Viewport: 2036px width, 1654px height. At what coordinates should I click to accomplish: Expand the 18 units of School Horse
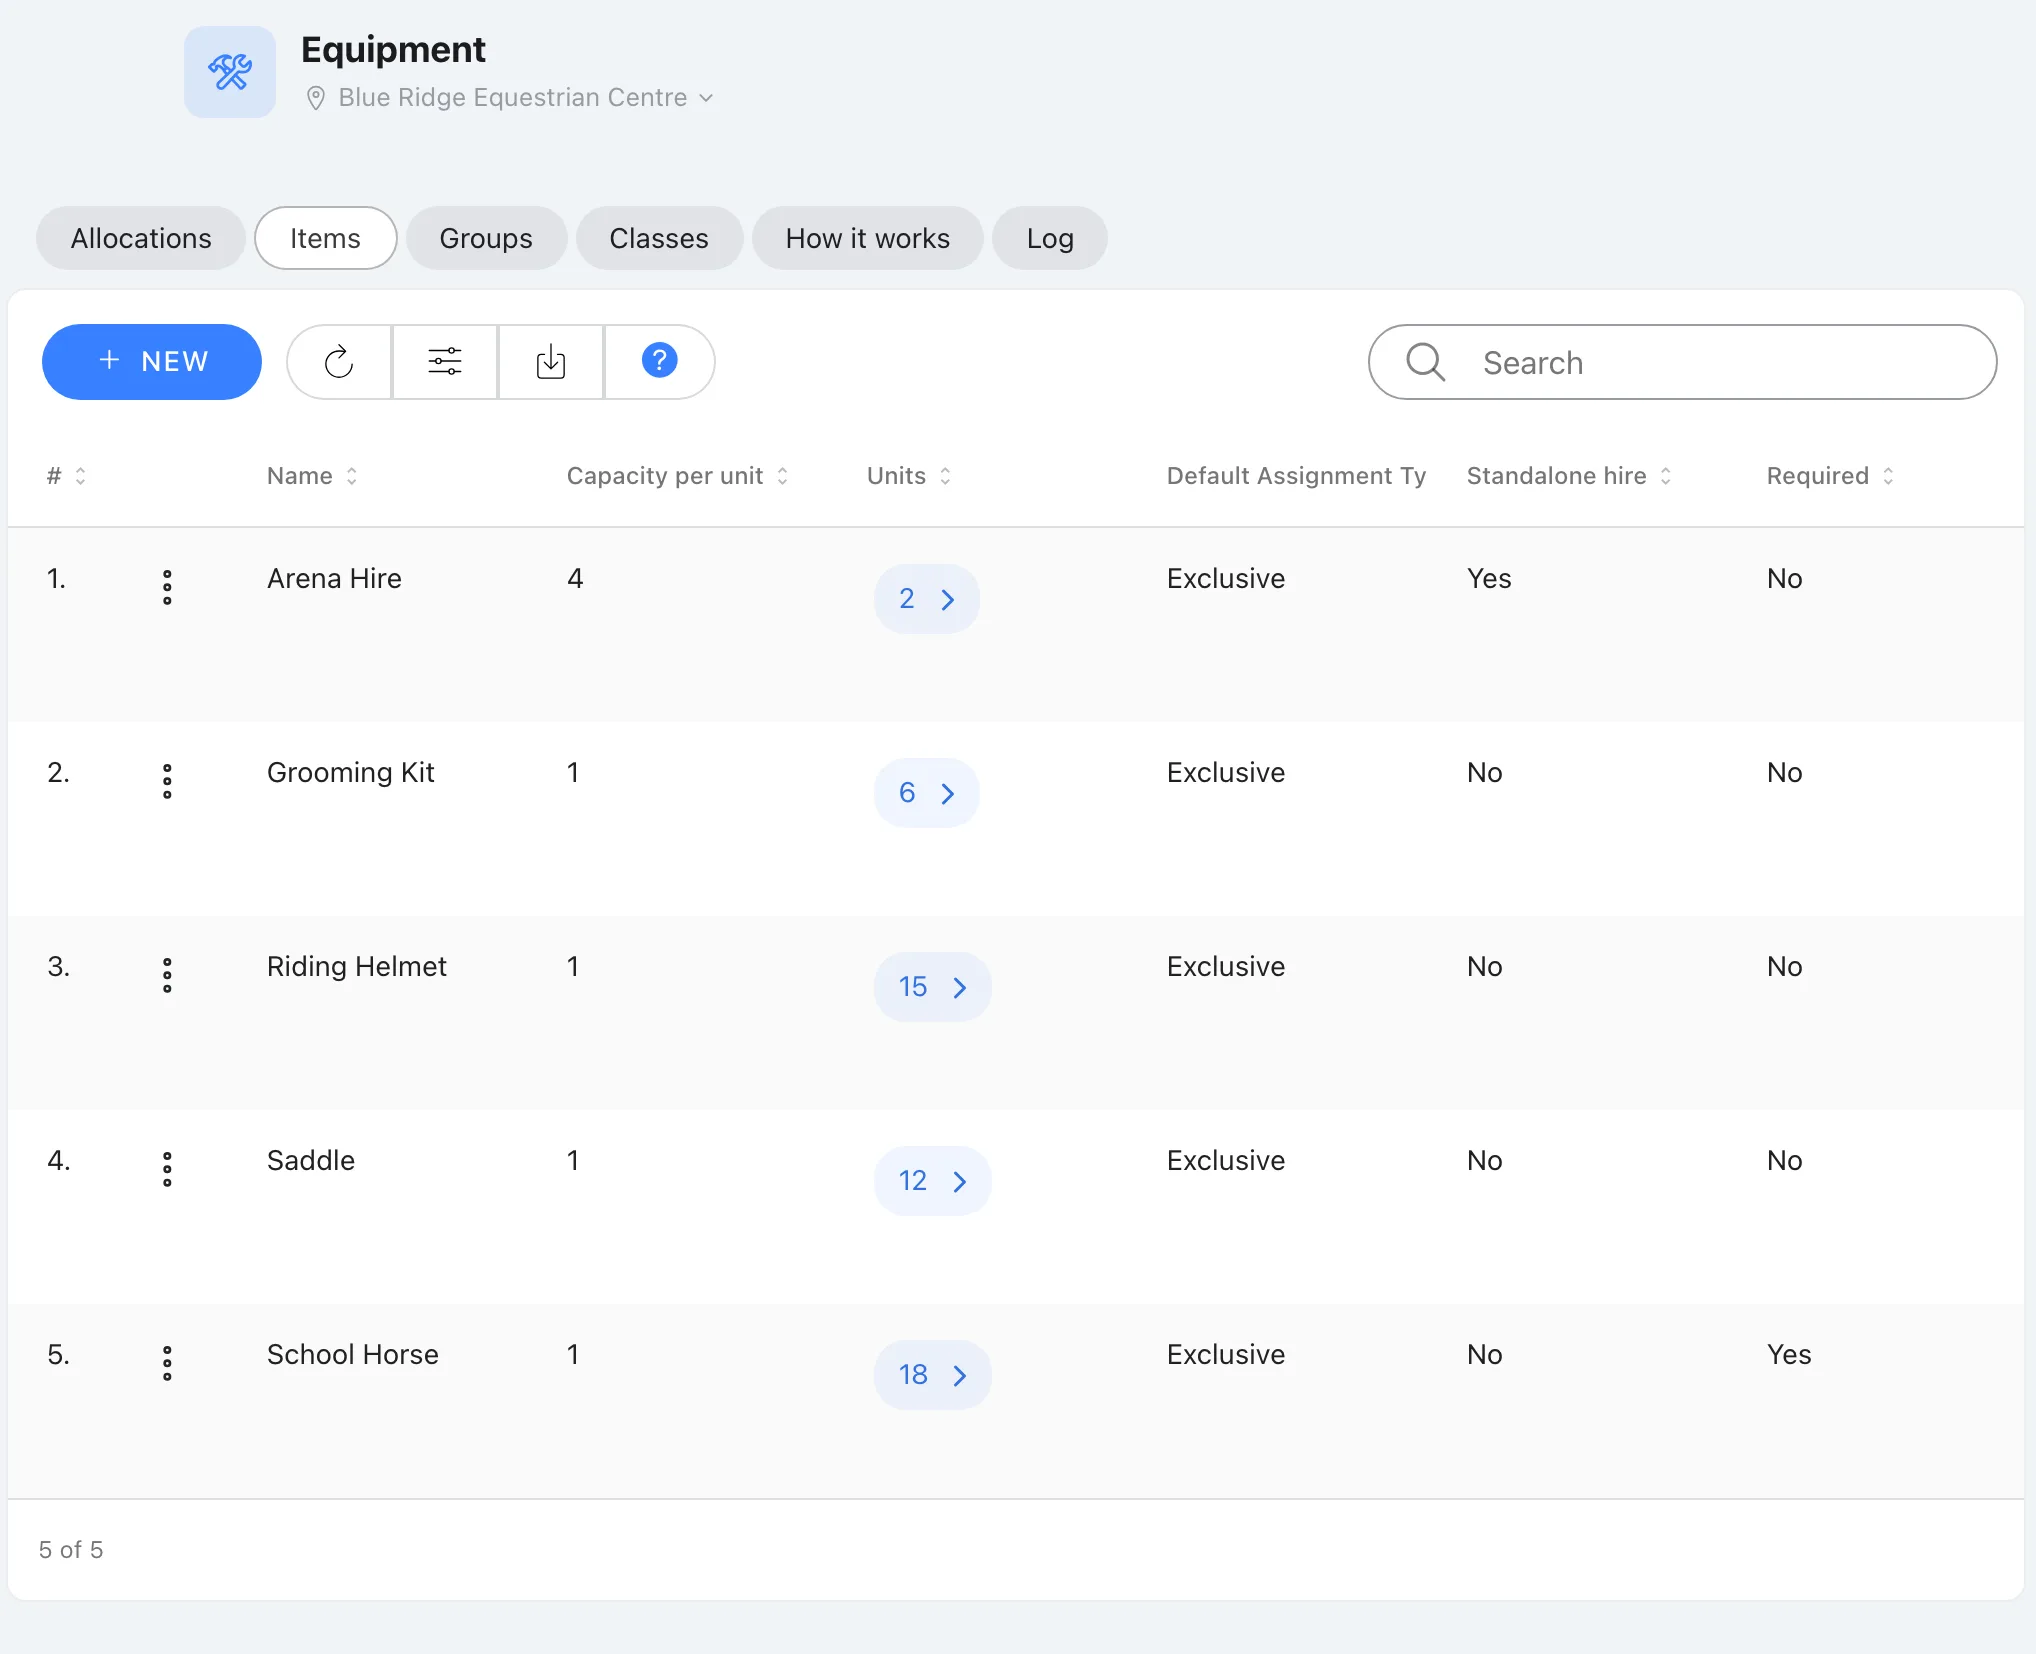click(932, 1375)
